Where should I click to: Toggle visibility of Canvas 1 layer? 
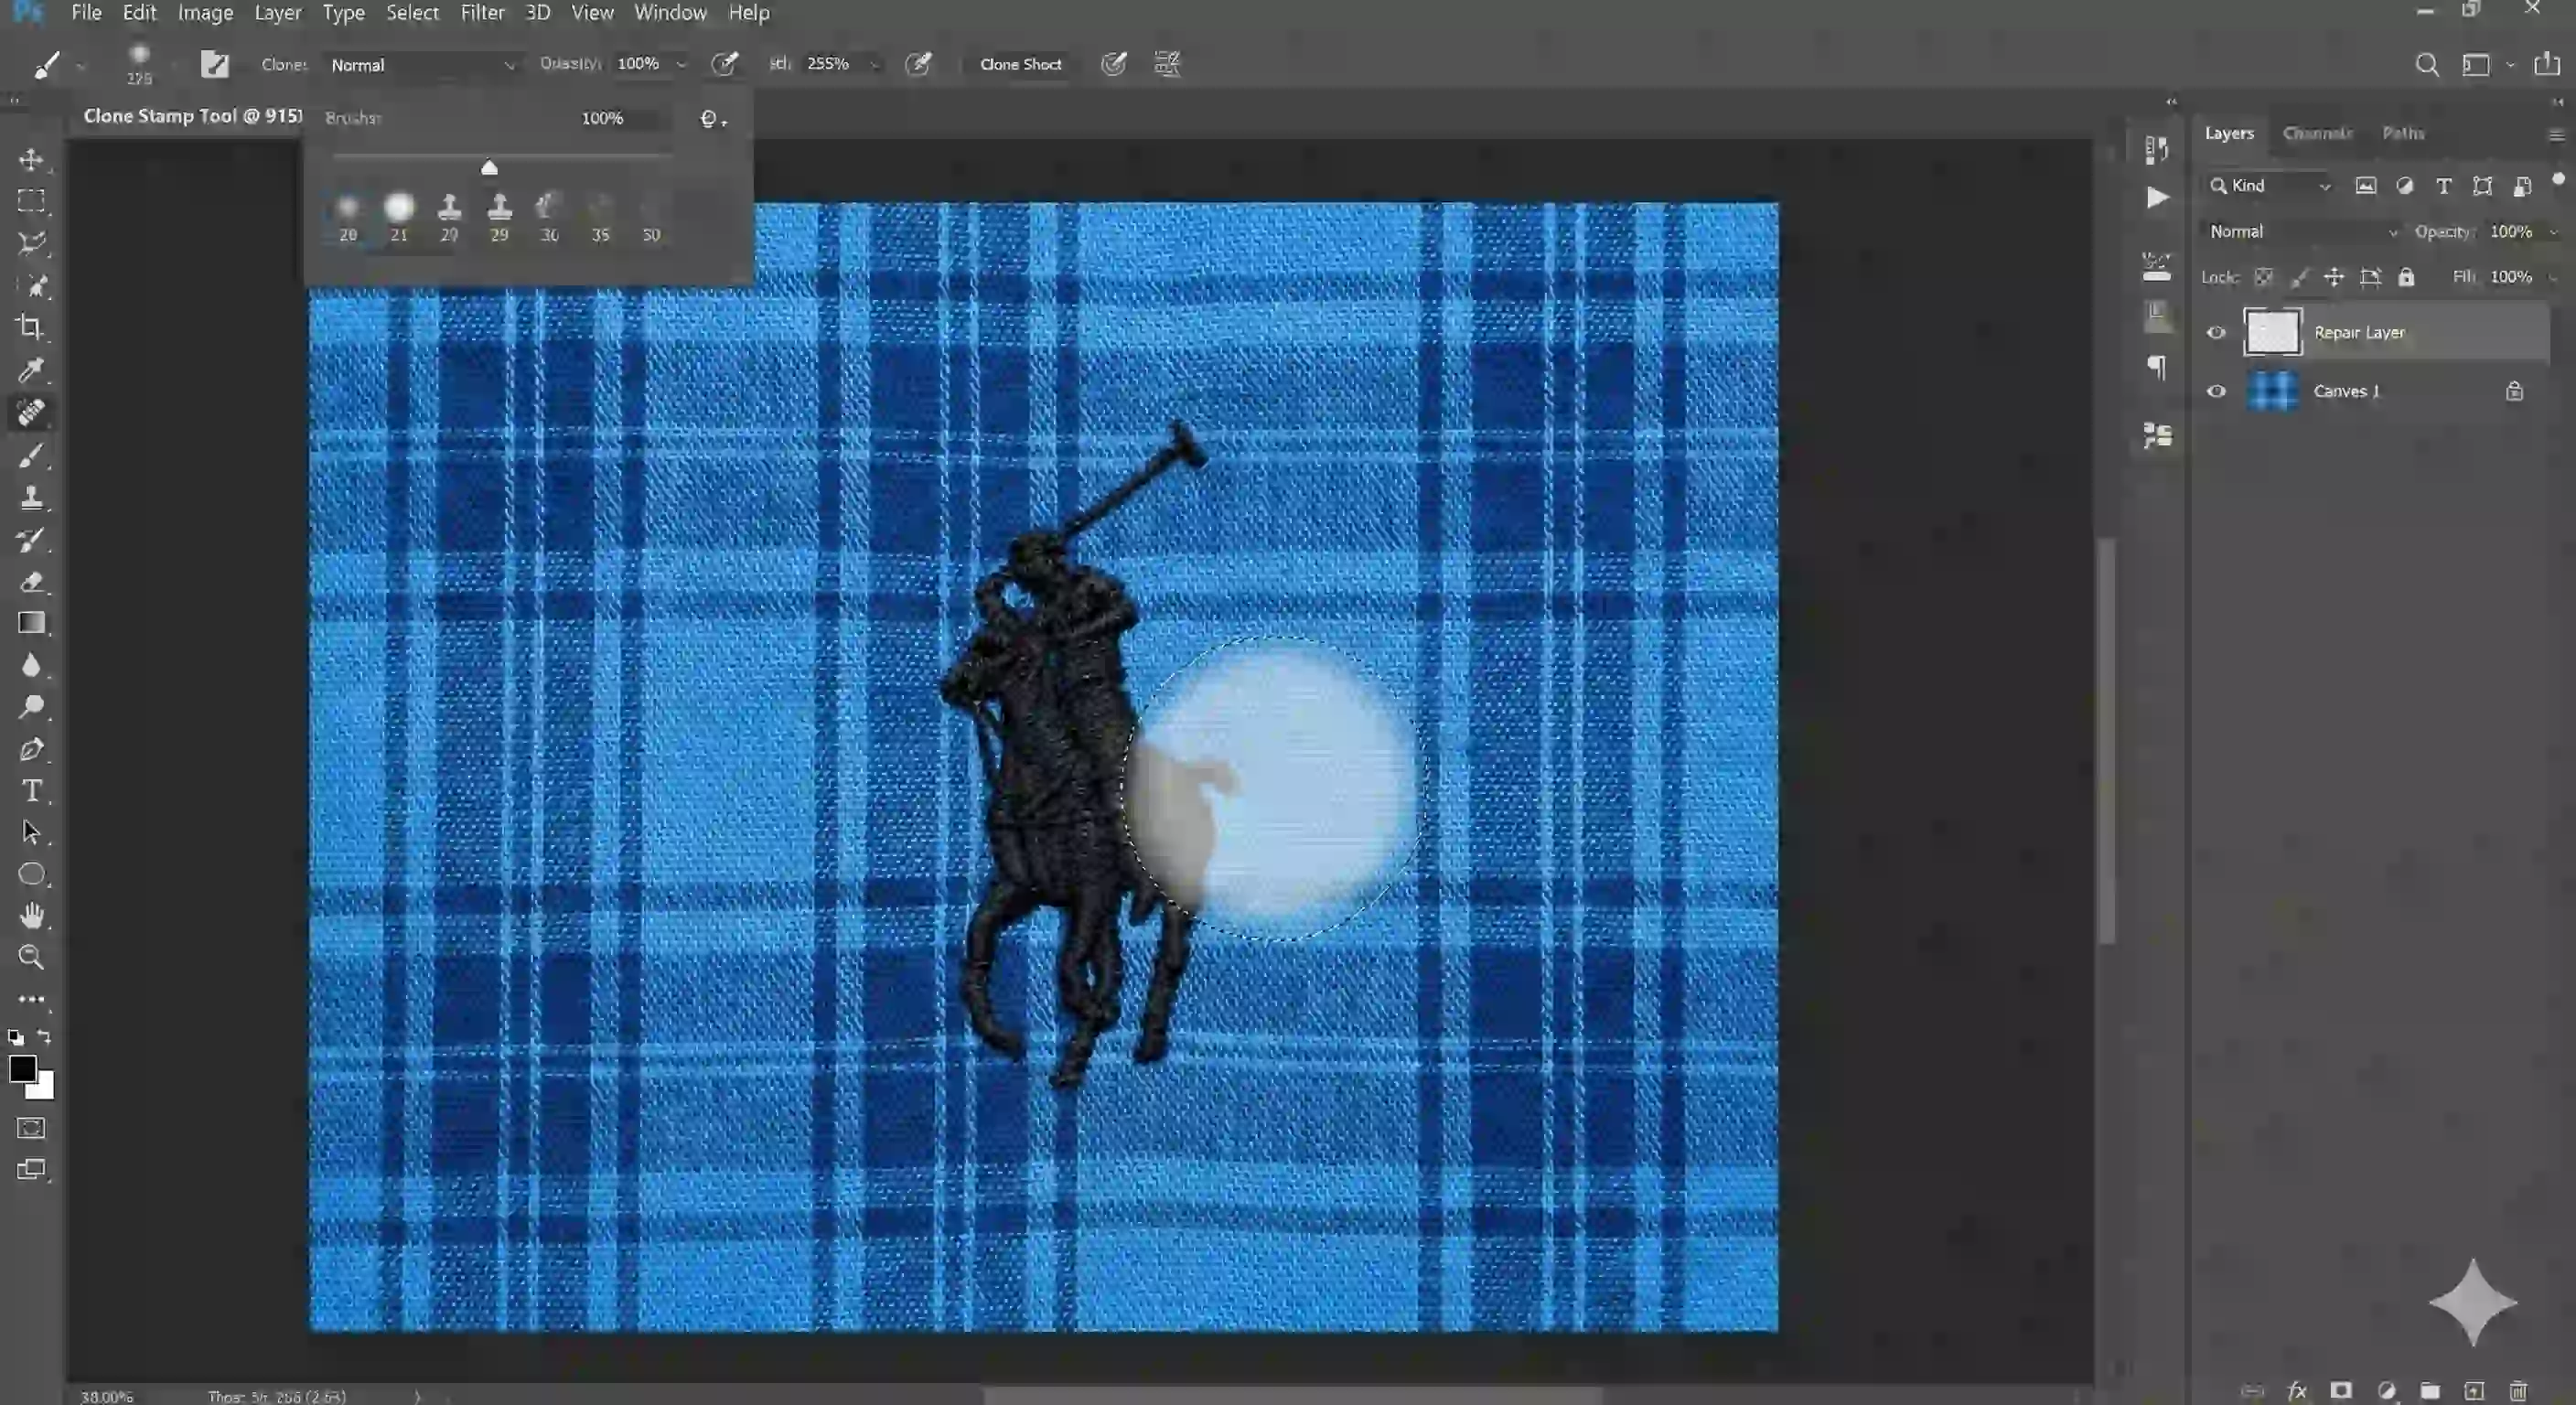click(2216, 391)
